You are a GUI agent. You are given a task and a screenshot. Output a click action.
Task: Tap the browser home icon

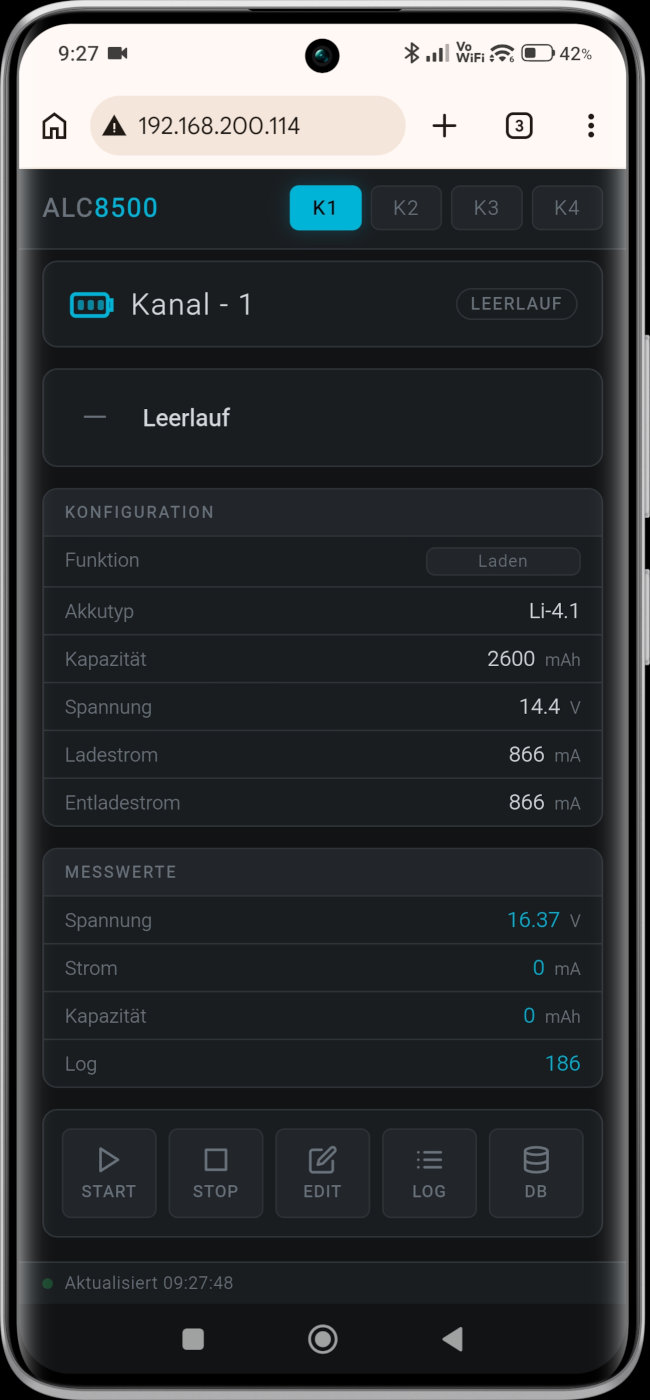tap(54, 126)
